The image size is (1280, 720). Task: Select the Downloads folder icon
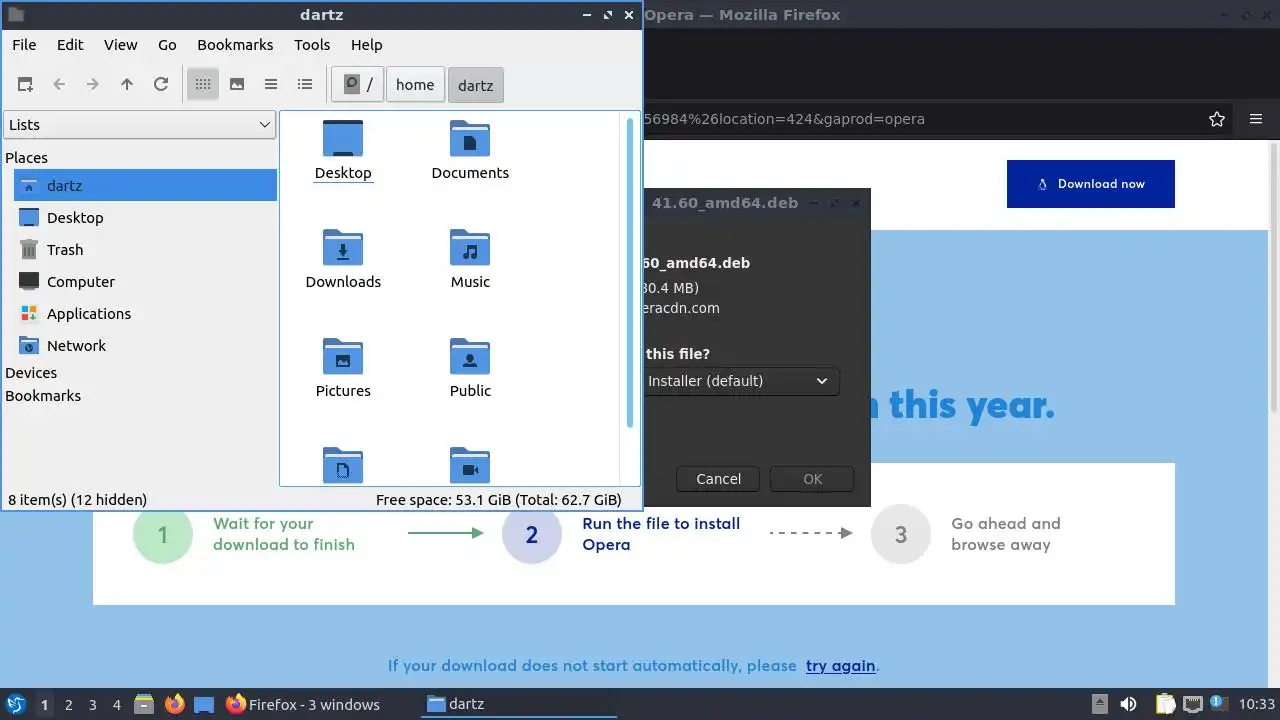(343, 259)
